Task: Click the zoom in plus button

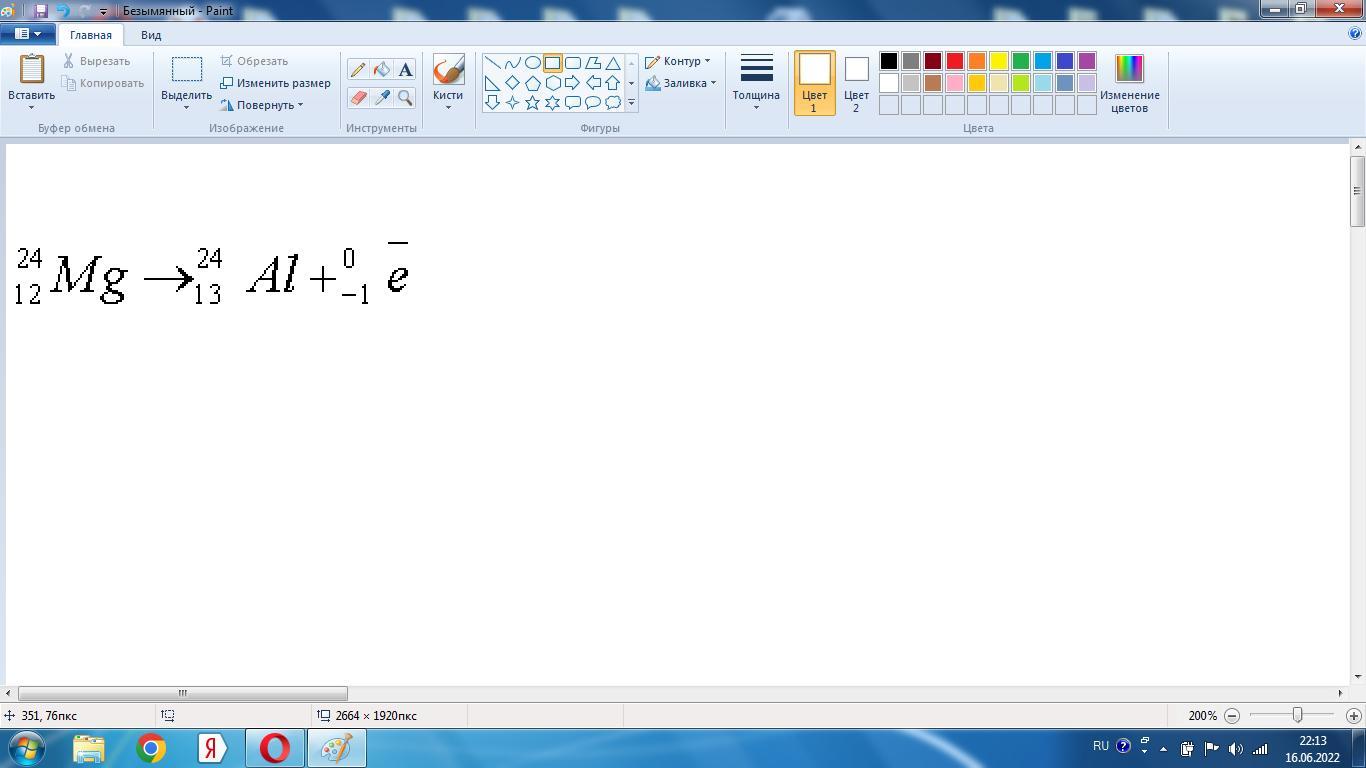Action: tap(1354, 716)
